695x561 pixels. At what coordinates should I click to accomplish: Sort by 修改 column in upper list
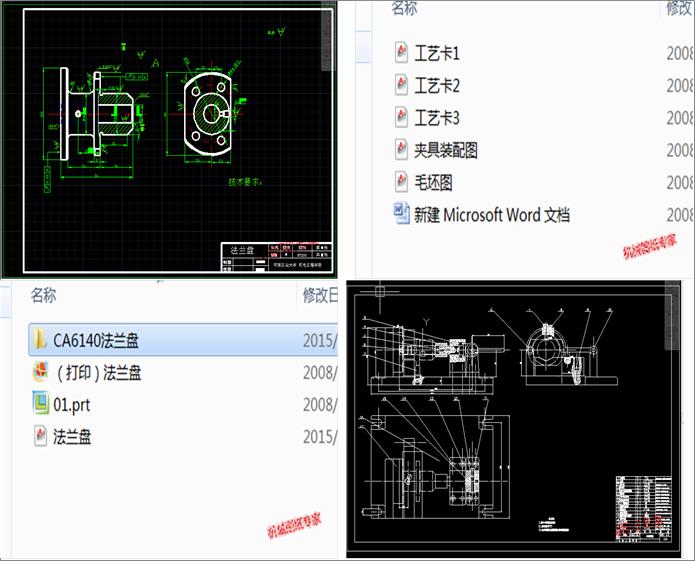click(x=679, y=8)
